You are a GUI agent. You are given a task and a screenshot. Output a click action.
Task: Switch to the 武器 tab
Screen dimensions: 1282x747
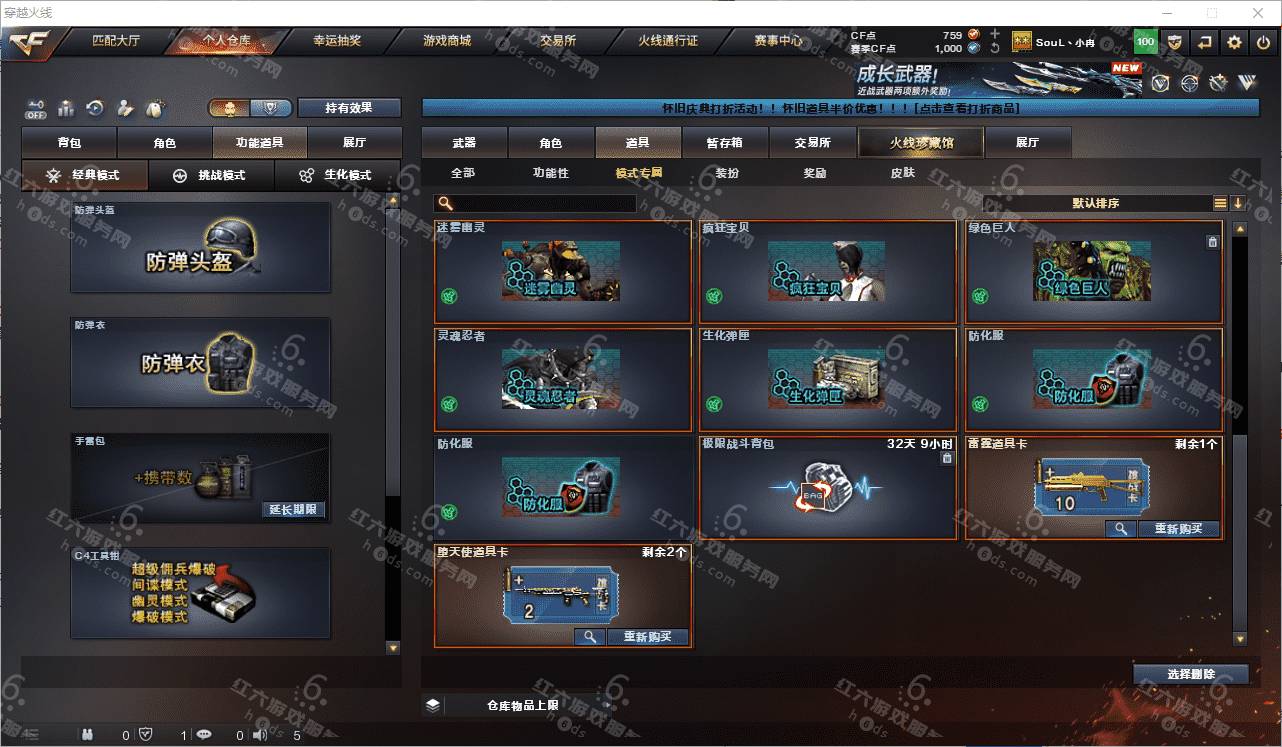(464, 143)
